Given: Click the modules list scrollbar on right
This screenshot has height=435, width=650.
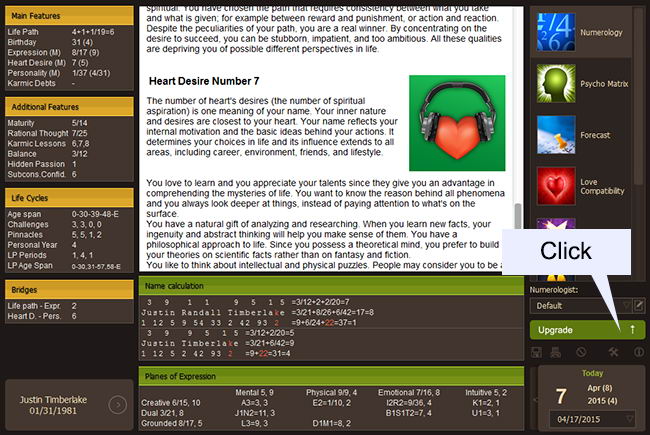Looking at the screenshot, I should coord(639,95).
